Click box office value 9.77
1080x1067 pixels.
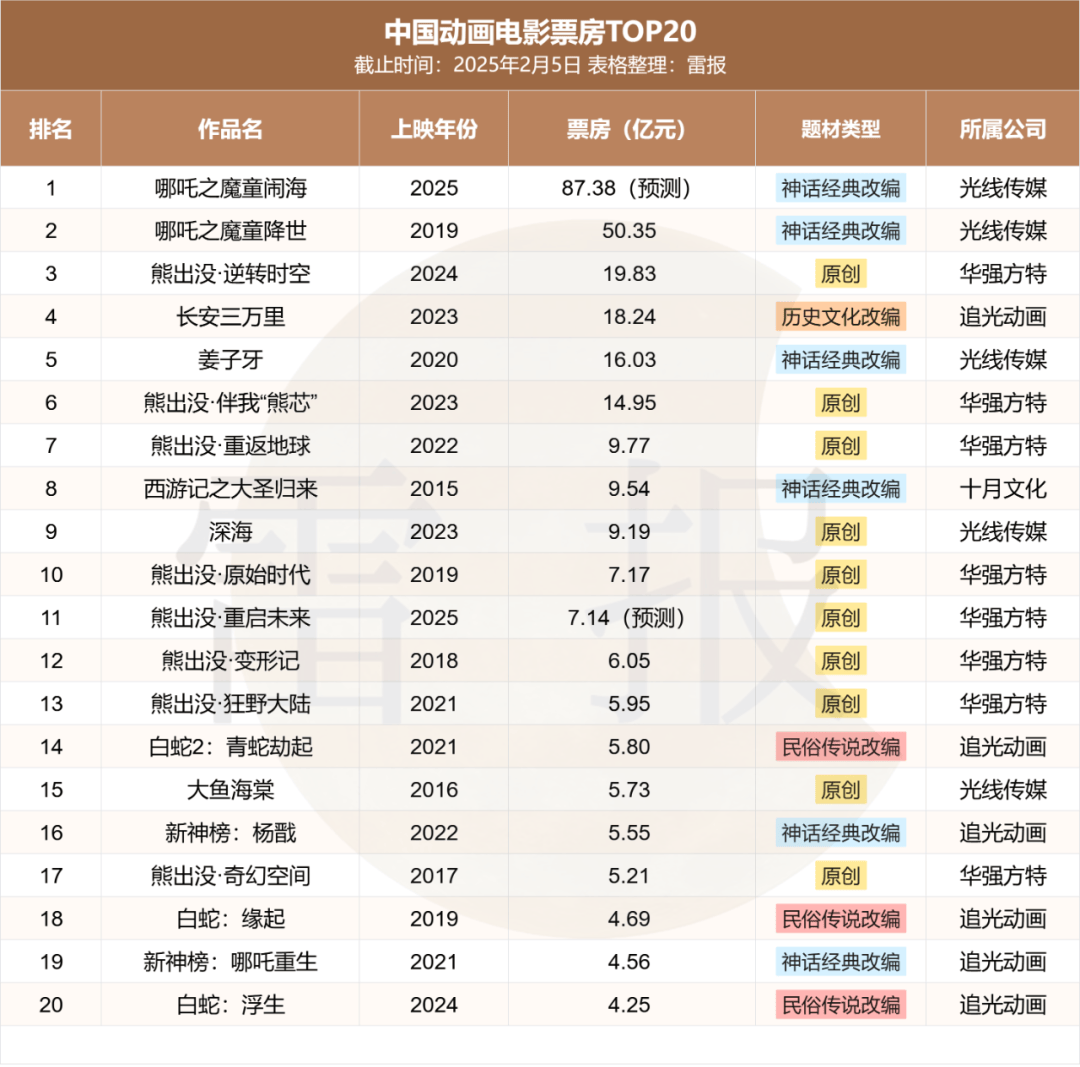click(x=629, y=446)
